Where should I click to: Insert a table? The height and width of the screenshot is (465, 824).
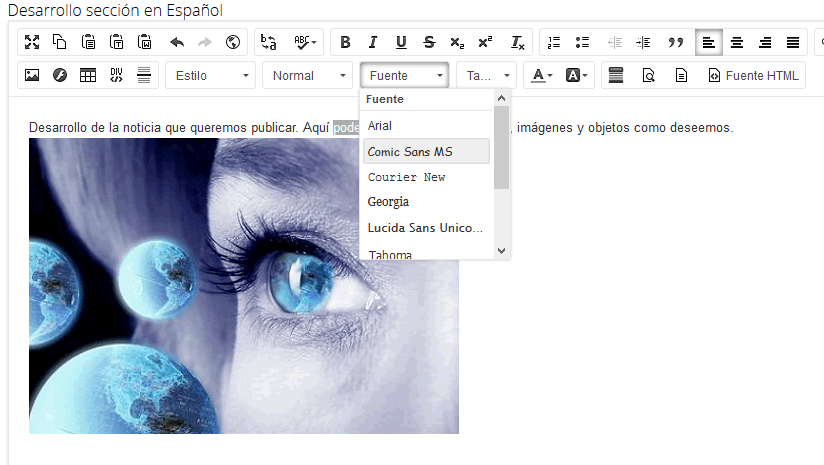pos(88,75)
